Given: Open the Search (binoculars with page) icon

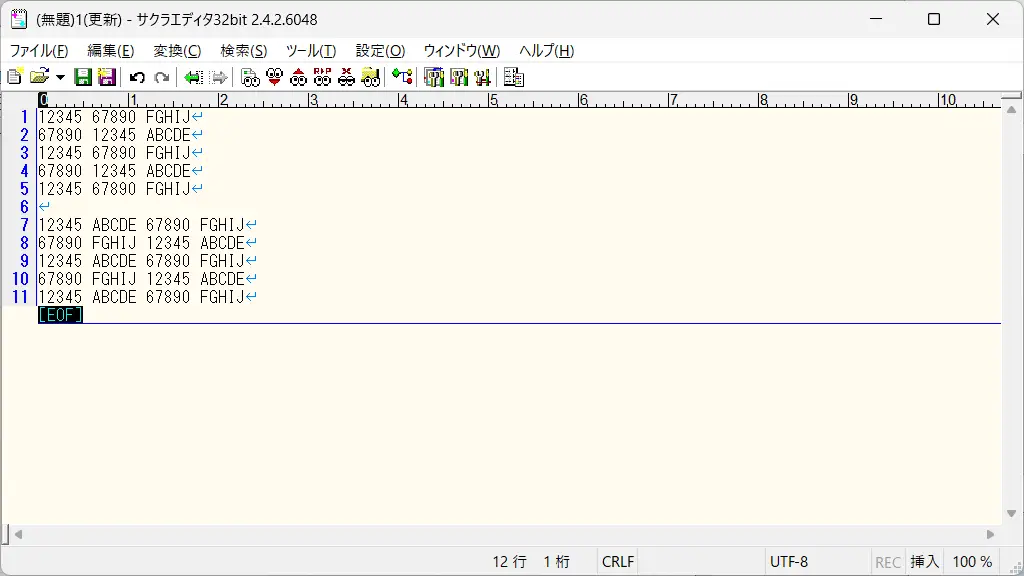Looking at the screenshot, I should coord(250,77).
